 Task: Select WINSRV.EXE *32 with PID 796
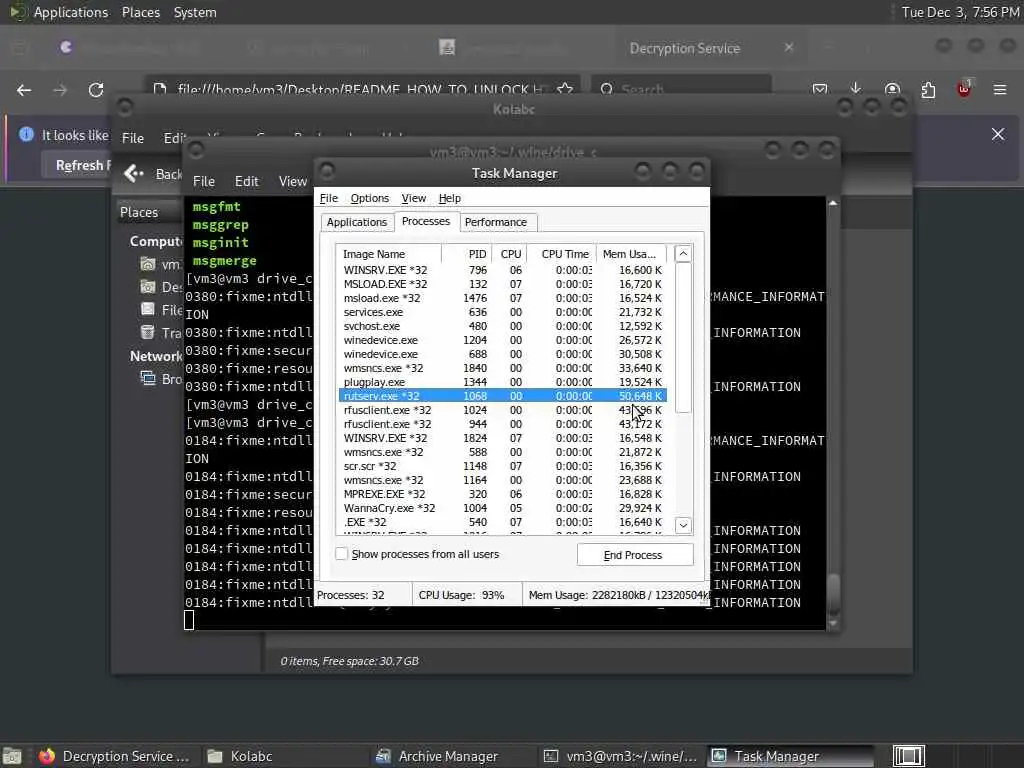tap(502, 270)
